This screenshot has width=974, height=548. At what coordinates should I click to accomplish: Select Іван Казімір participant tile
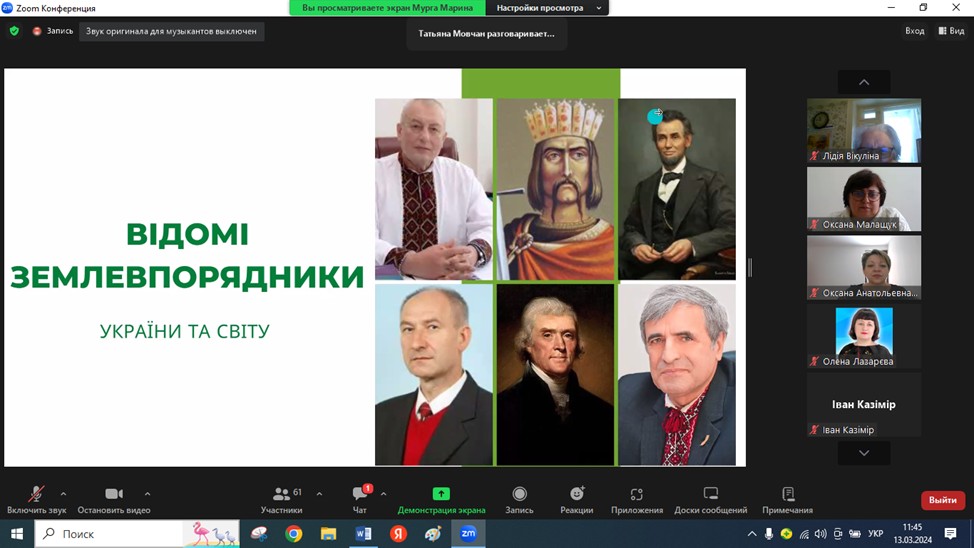point(863,404)
